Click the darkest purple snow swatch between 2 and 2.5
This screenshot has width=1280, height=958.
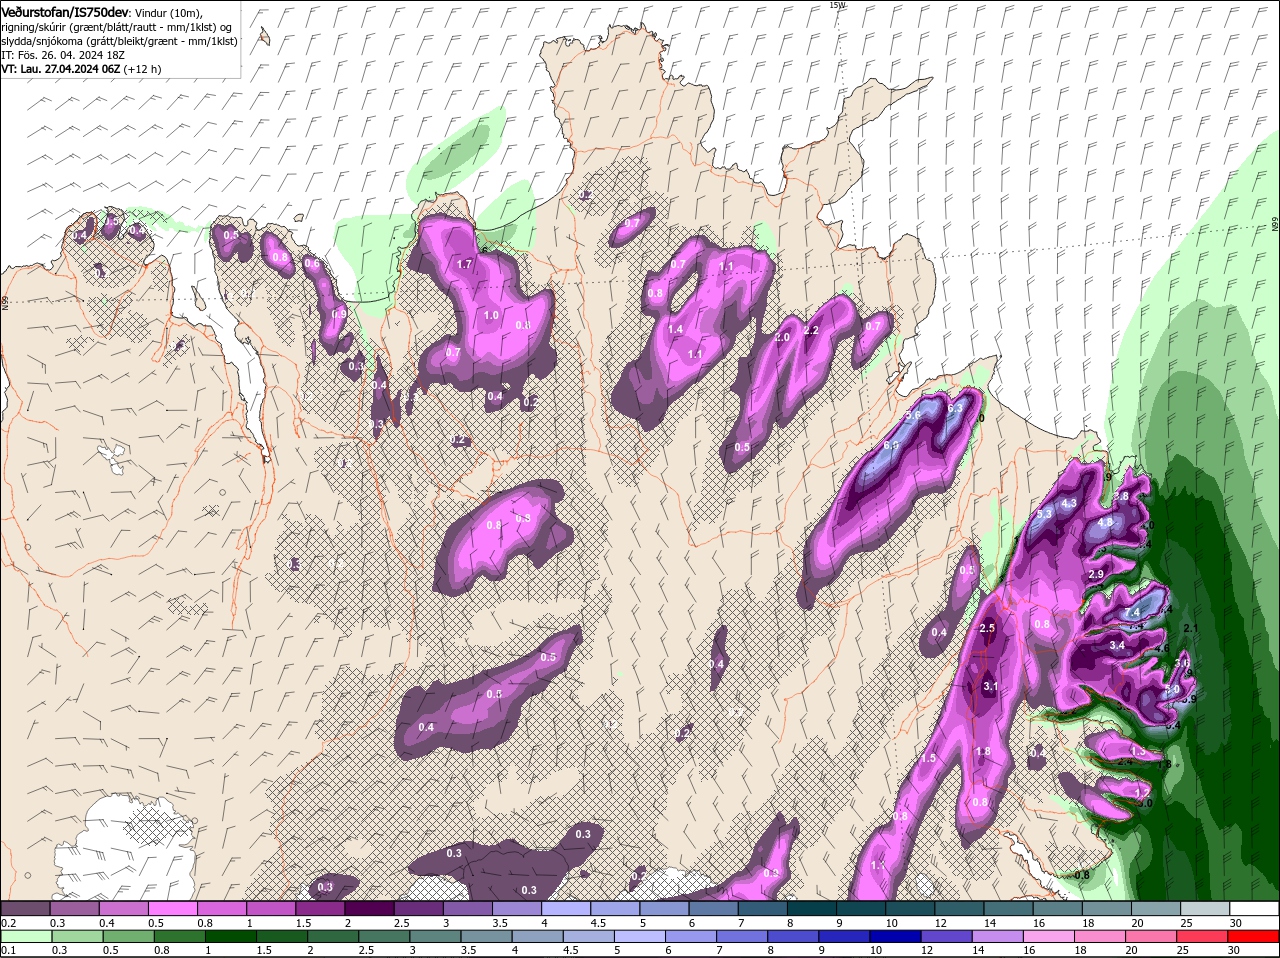(x=368, y=908)
